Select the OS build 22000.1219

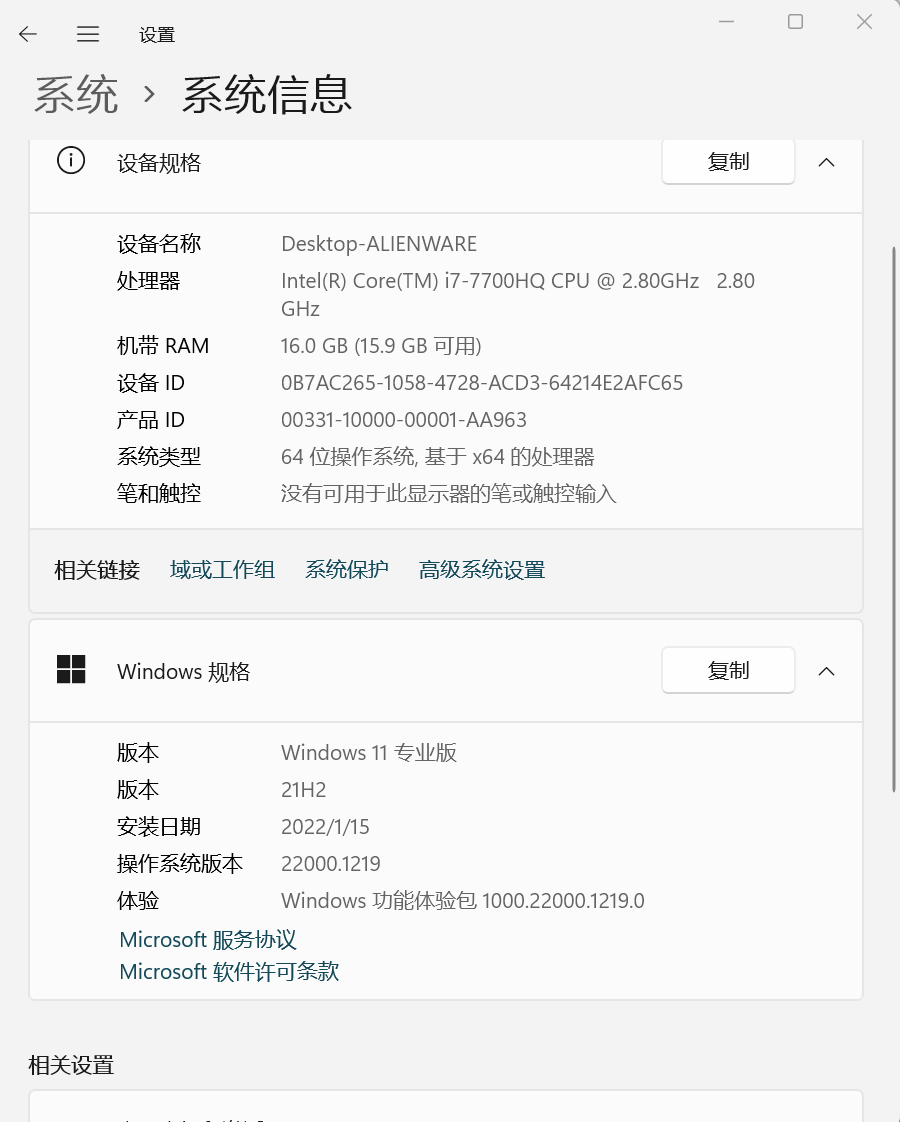click(x=331, y=864)
